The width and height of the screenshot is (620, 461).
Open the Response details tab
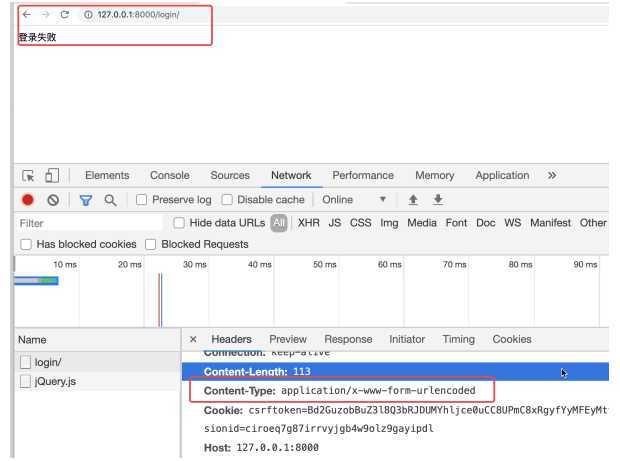coord(348,339)
